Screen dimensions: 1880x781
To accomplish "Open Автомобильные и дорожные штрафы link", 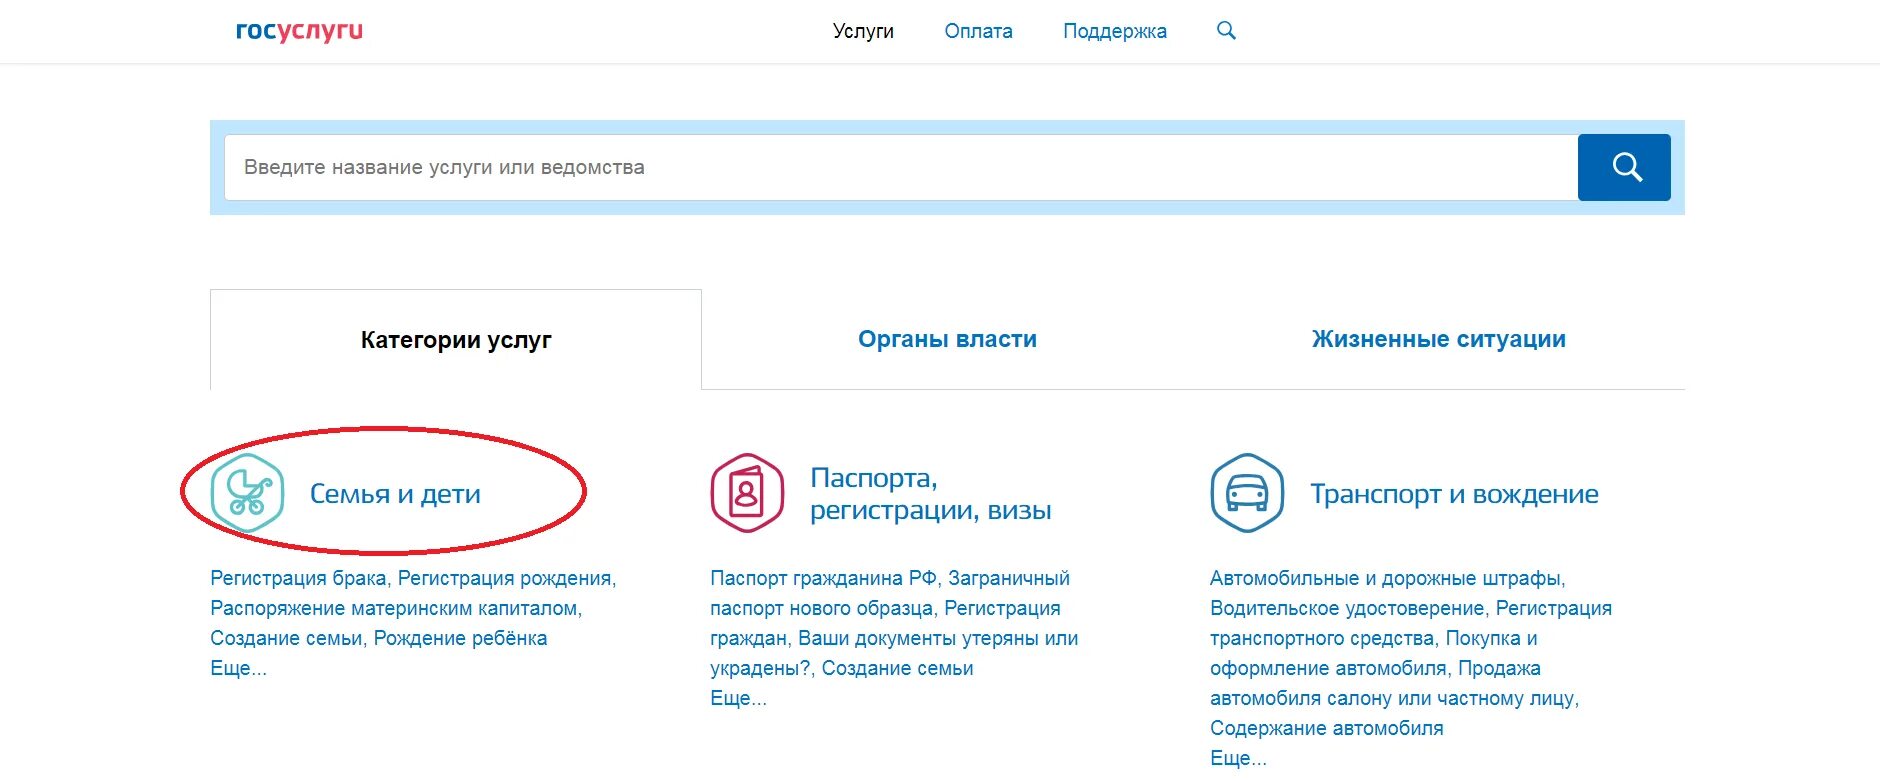I will (x=1386, y=578).
